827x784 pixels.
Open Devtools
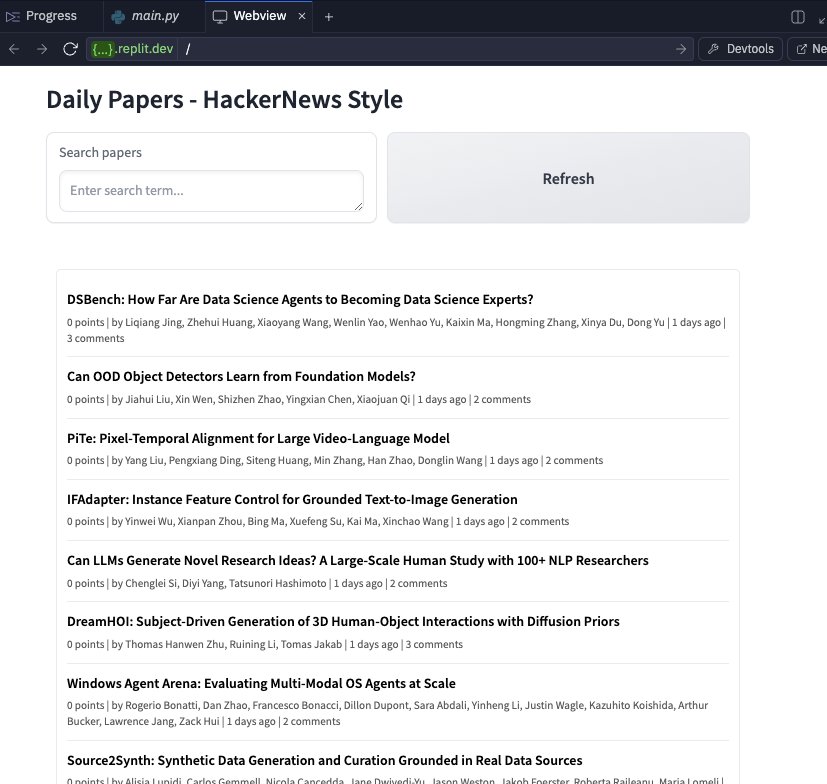(x=741, y=49)
